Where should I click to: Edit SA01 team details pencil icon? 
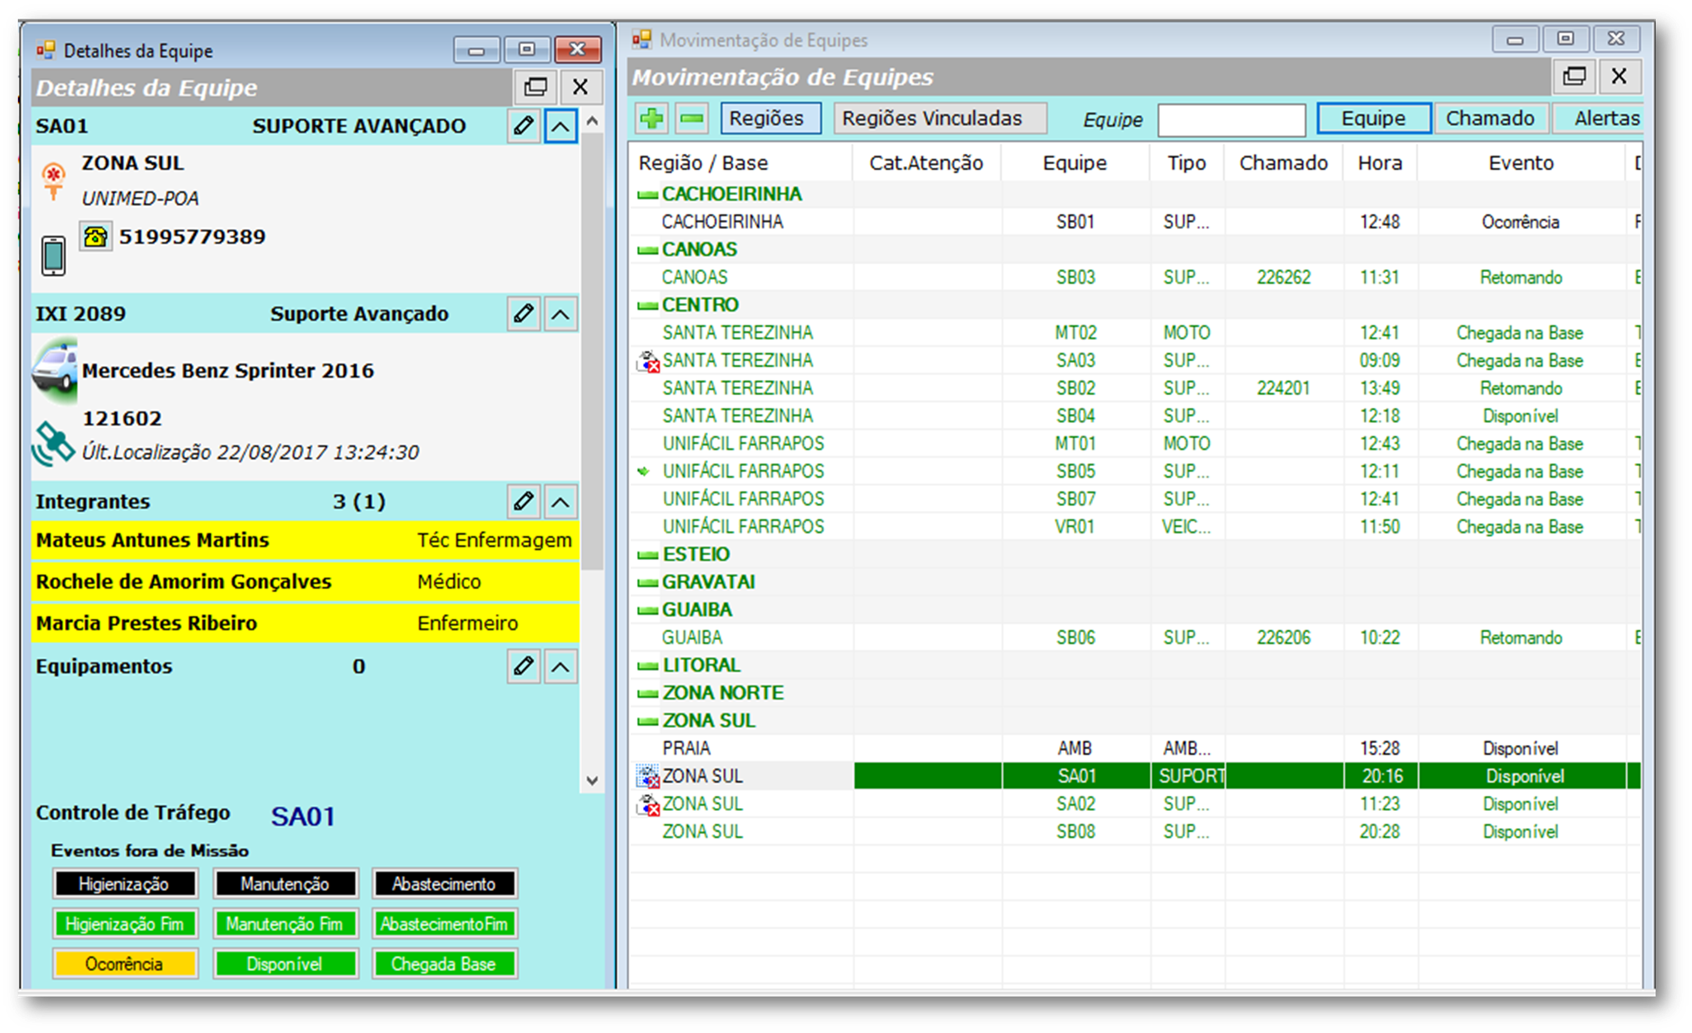[x=523, y=126]
